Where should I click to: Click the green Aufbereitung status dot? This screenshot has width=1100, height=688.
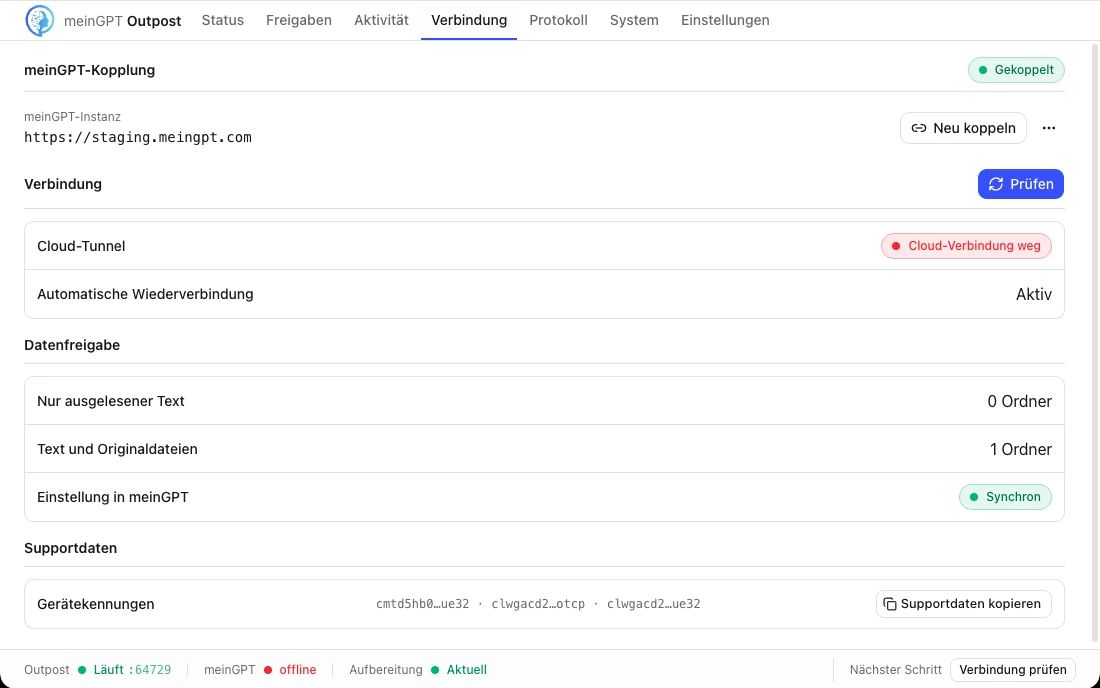click(435, 670)
